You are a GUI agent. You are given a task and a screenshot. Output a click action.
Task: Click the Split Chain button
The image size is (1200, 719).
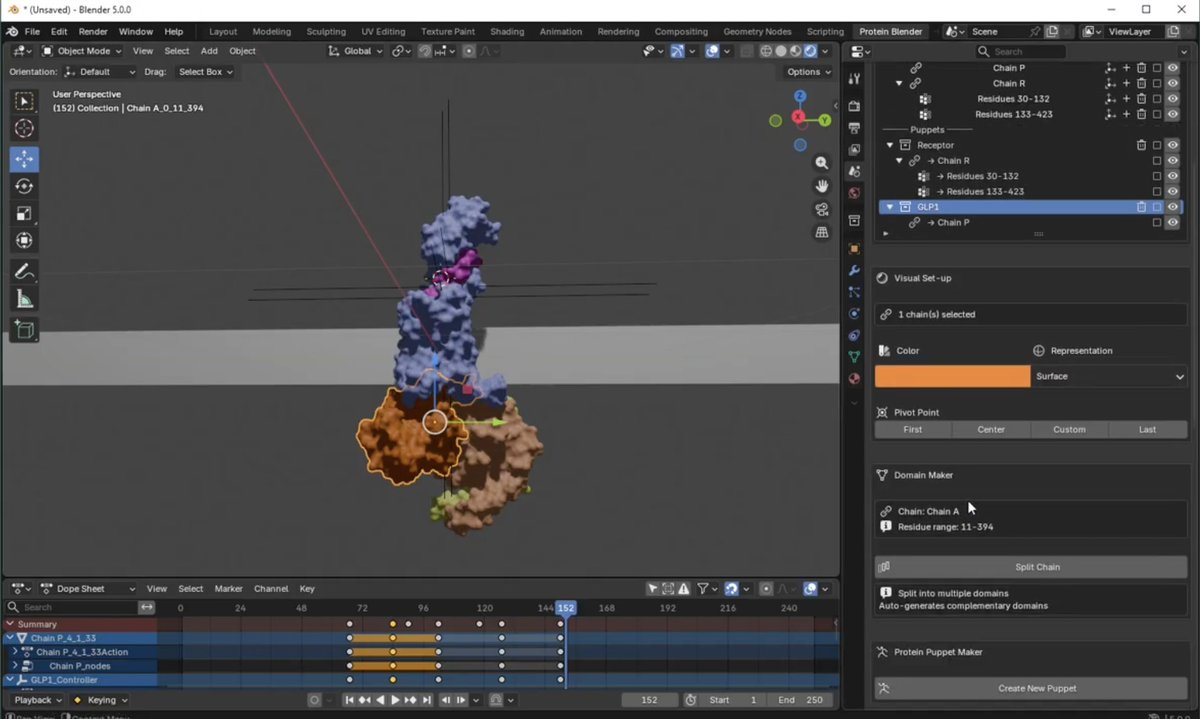tap(1037, 567)
